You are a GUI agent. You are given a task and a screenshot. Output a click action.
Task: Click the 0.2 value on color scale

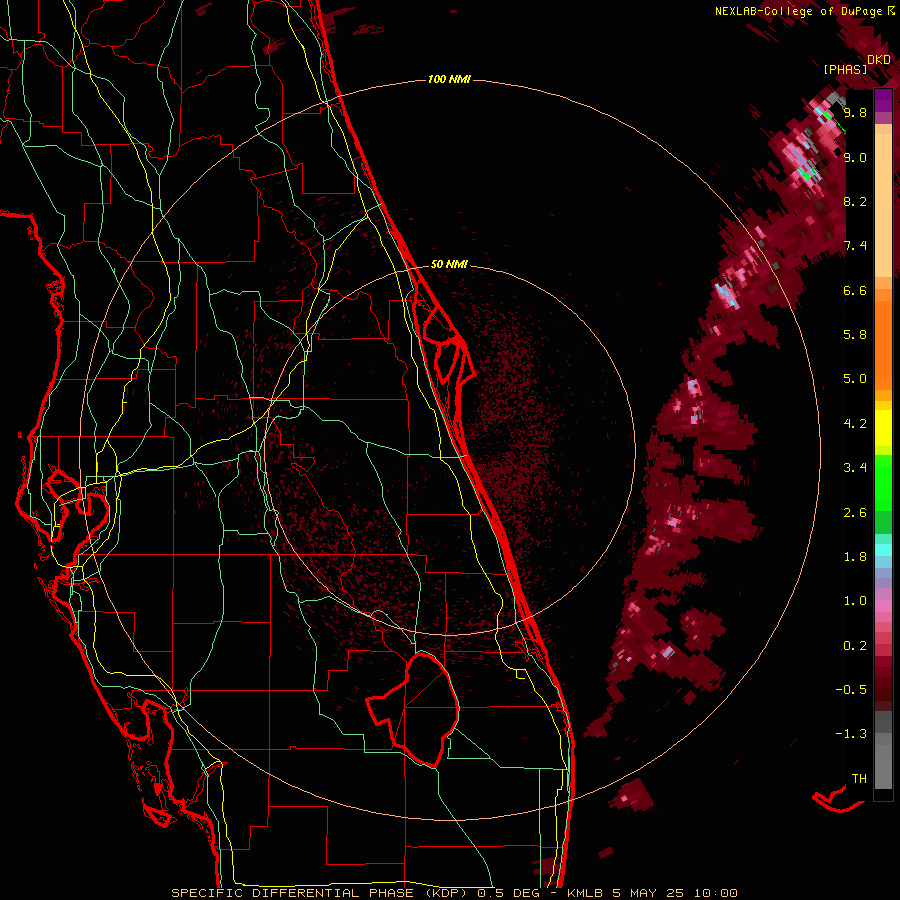coord(855,646)
